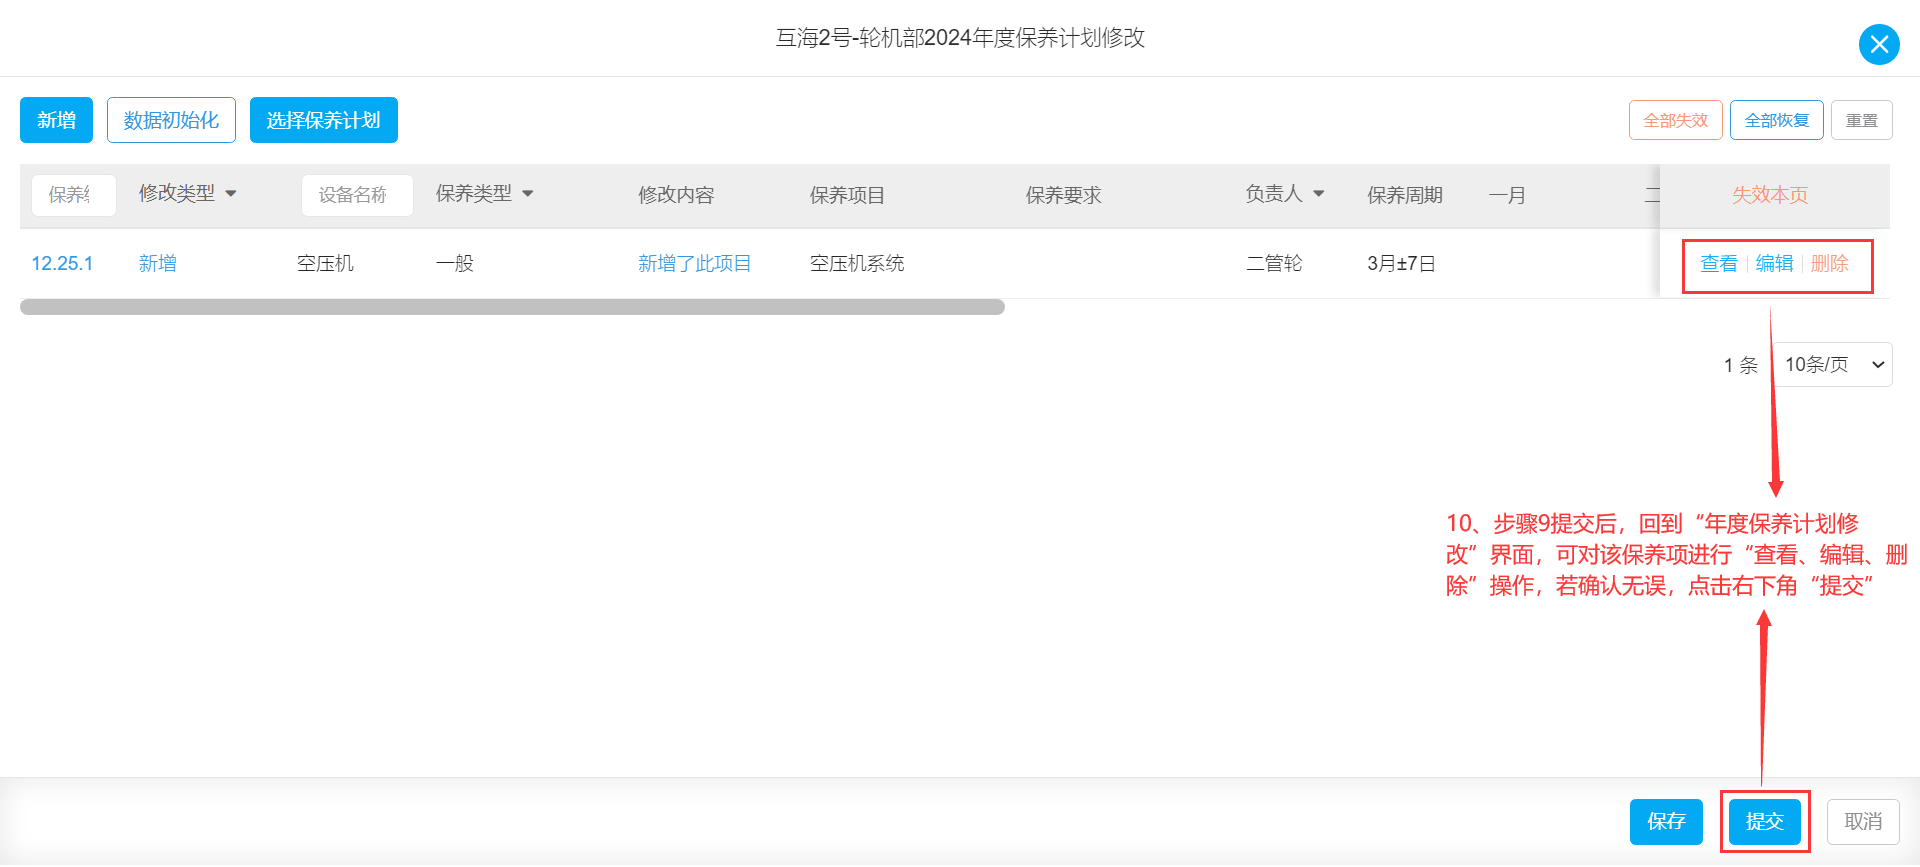Viewport: 1920px width, 867px height.
Task: Click 全部恢复 button
Action: tap(1777, 120)
